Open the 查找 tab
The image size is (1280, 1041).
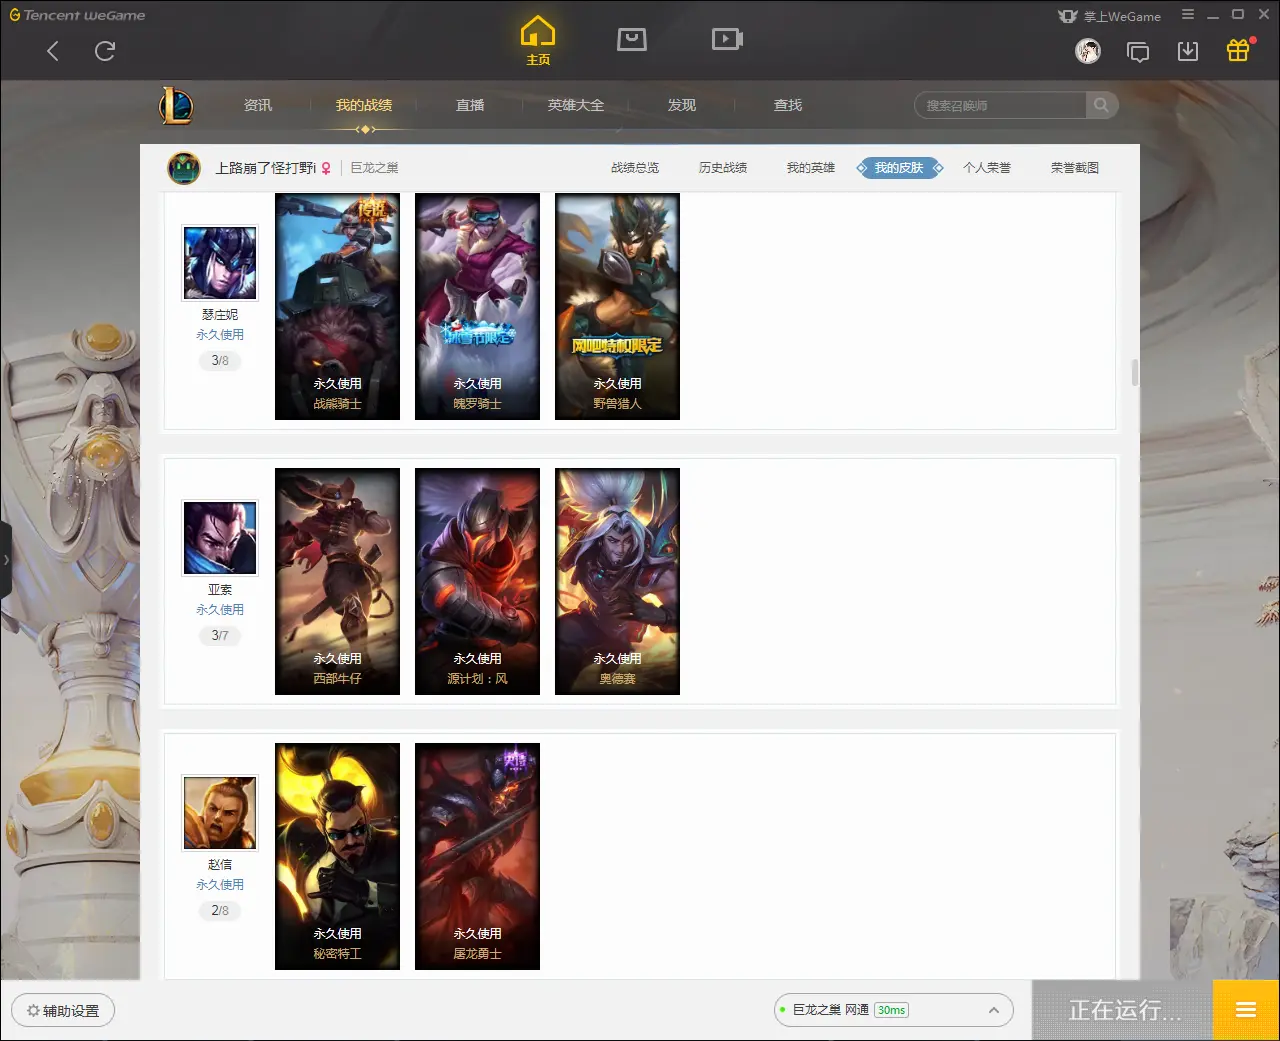788,105
